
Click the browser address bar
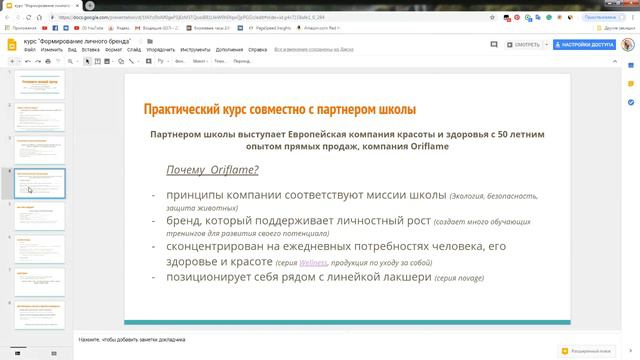[269, 18]
